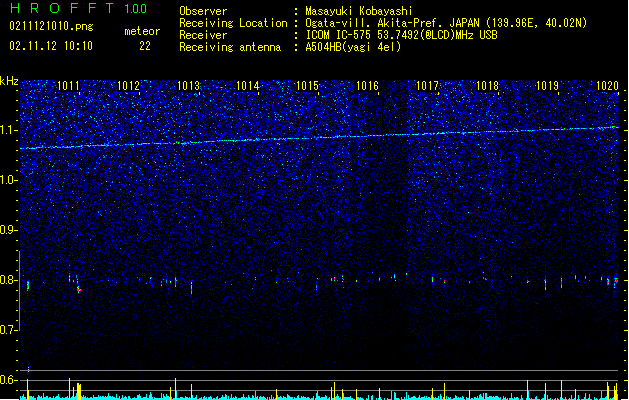Click the Receiving antenna label
Image resolution: width=629 pixels, height=400 pixels.
(230, 47)
